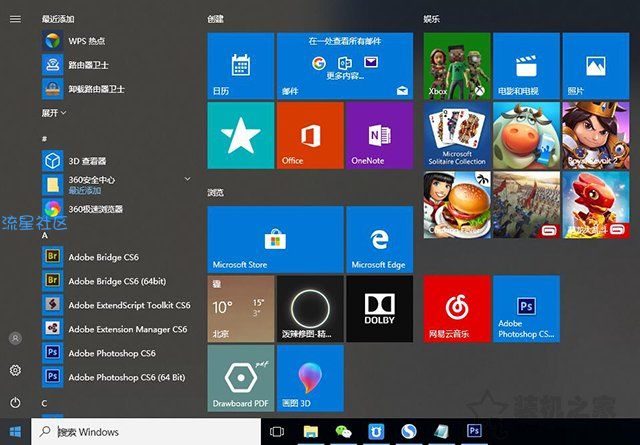
Task: Open the user account button
Action: [15, 338]
